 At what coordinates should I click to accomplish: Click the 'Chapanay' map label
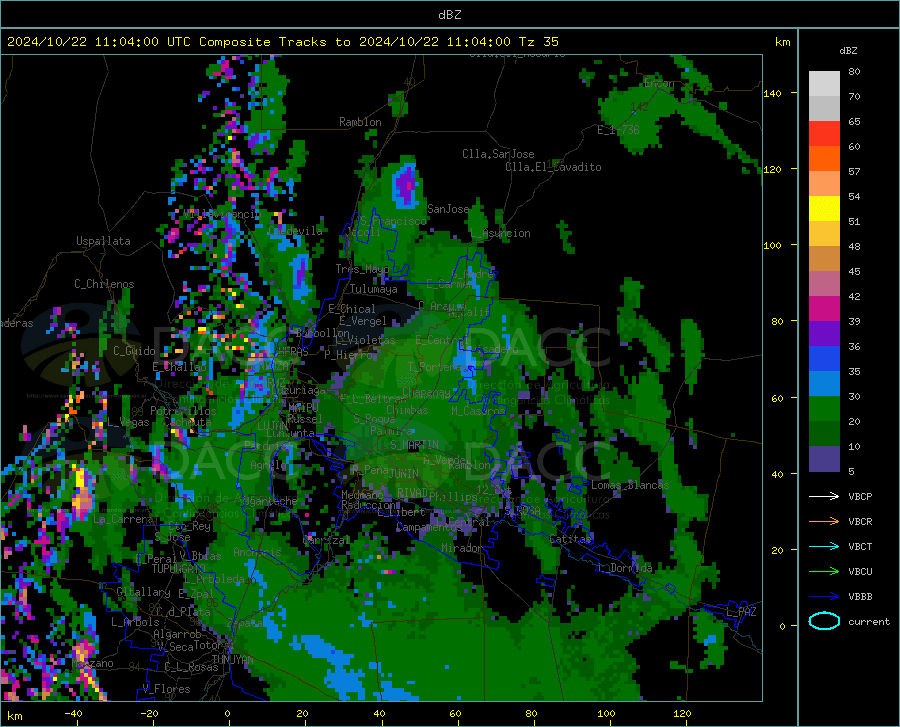426,393
